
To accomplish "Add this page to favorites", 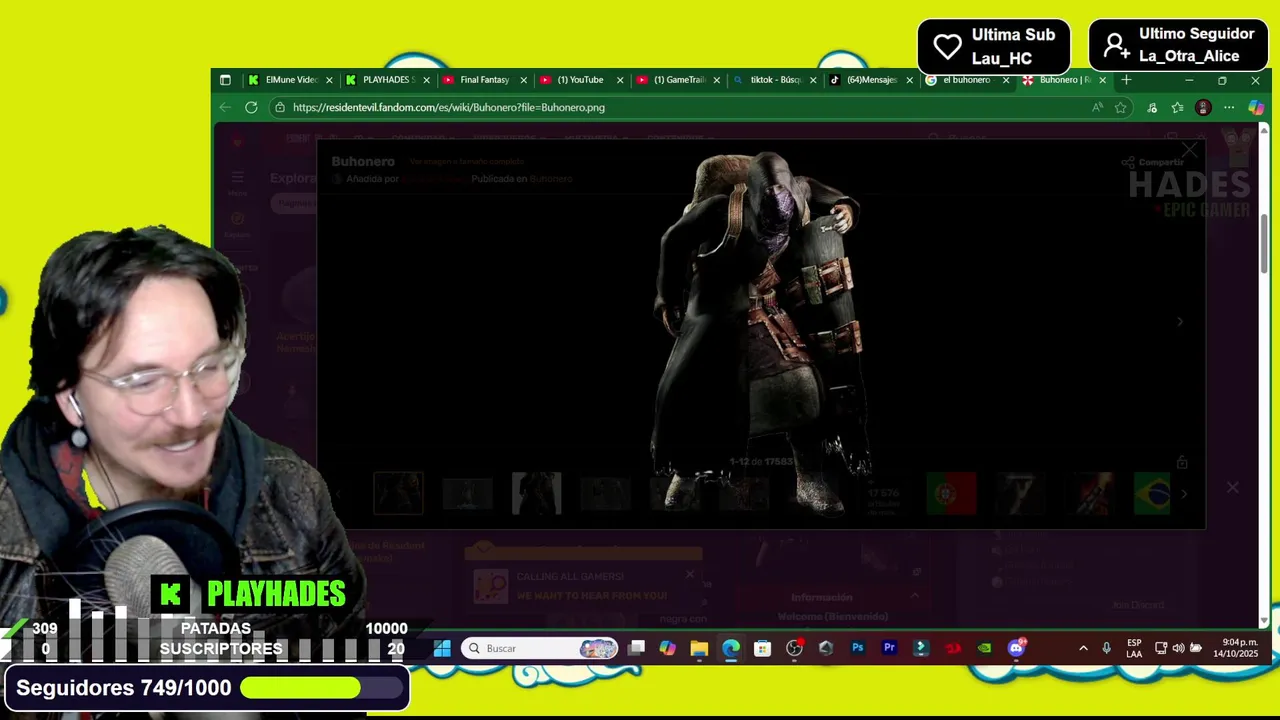I will point(1121,107).
